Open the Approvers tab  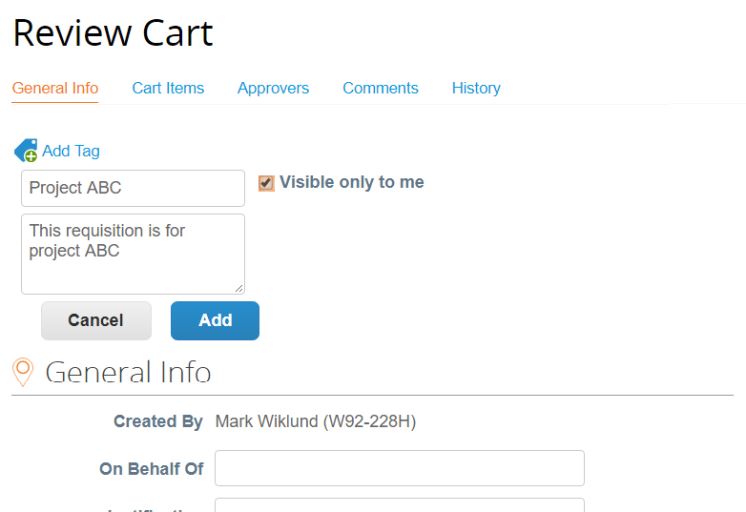273,88
